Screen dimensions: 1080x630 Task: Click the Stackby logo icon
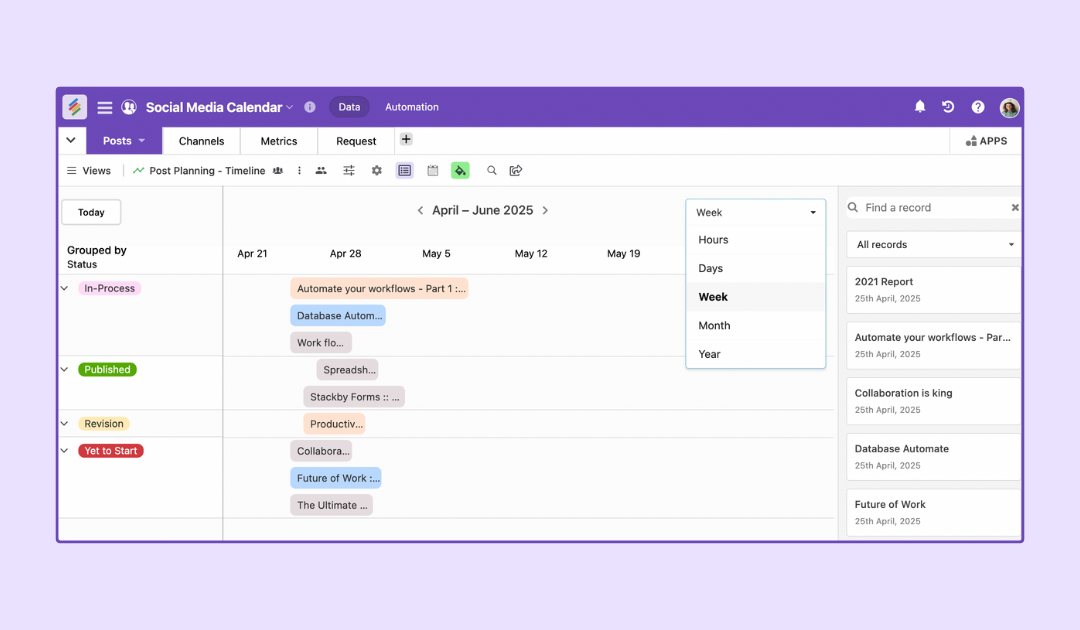click(x=74, y=107)
